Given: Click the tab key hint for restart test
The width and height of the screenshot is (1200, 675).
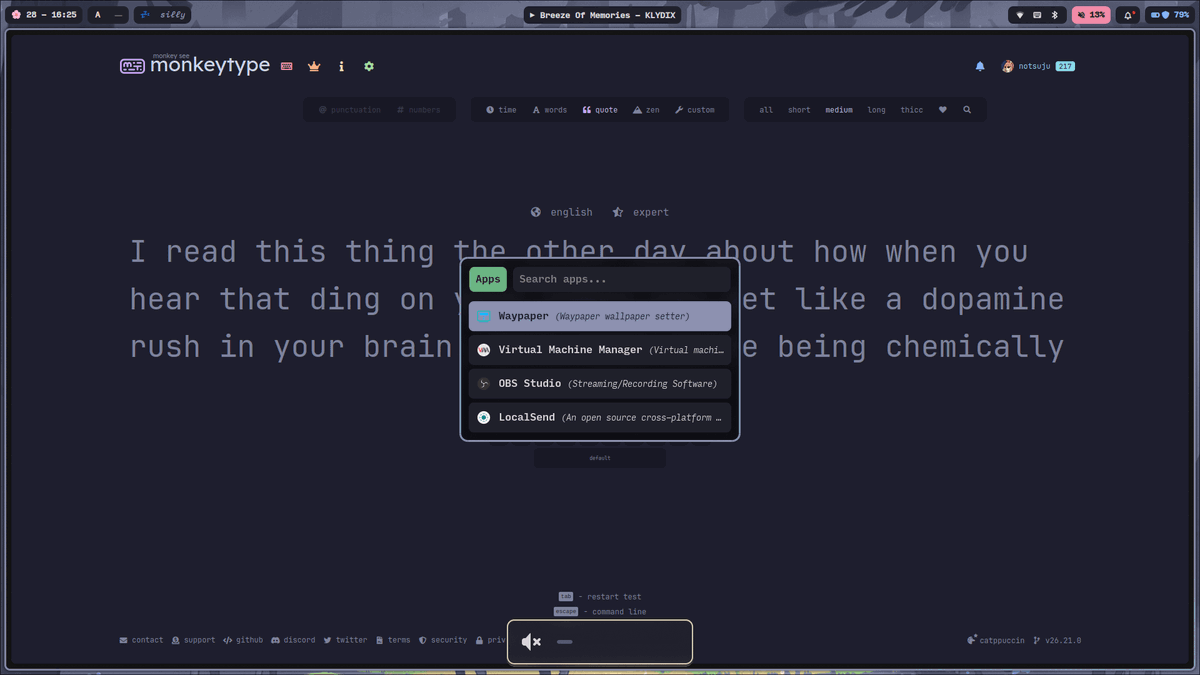Looking at the screenshot, I should tap(566, 597).
